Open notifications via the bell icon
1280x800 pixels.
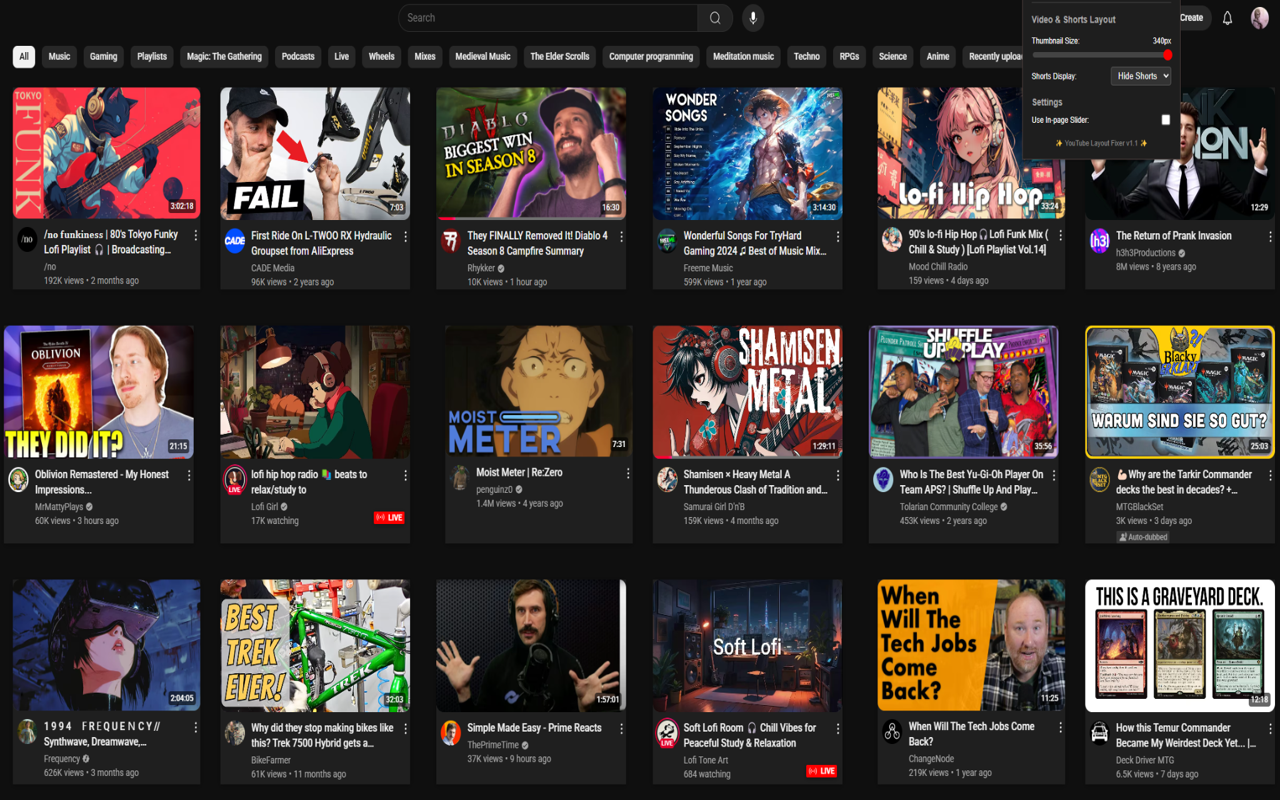point(1227,18)
